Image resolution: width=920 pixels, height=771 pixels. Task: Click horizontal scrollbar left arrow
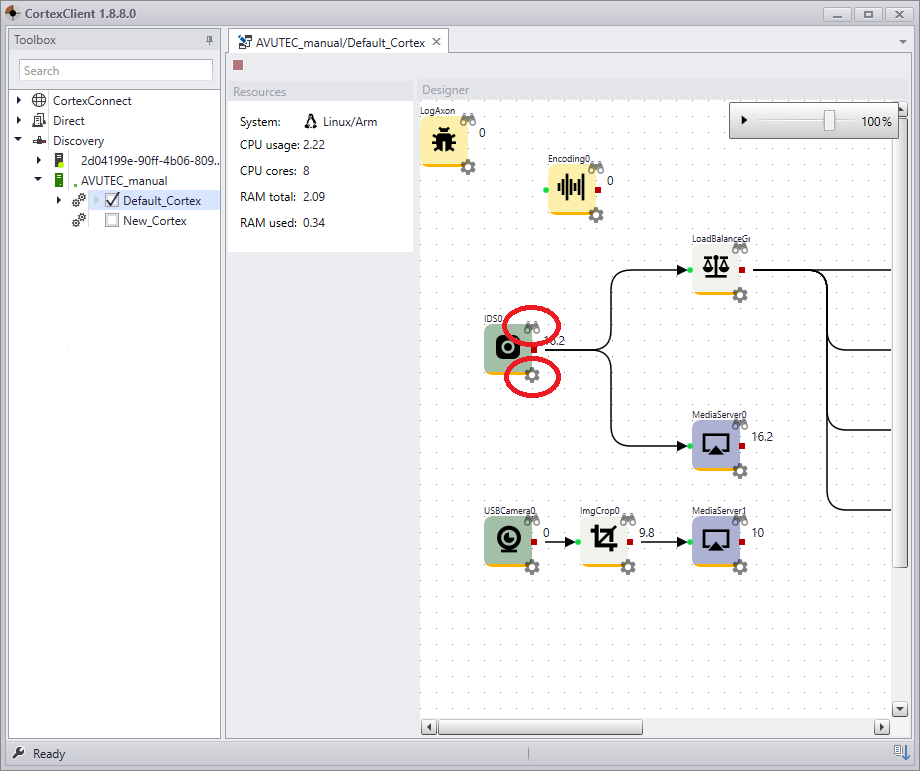click(429, 727)
